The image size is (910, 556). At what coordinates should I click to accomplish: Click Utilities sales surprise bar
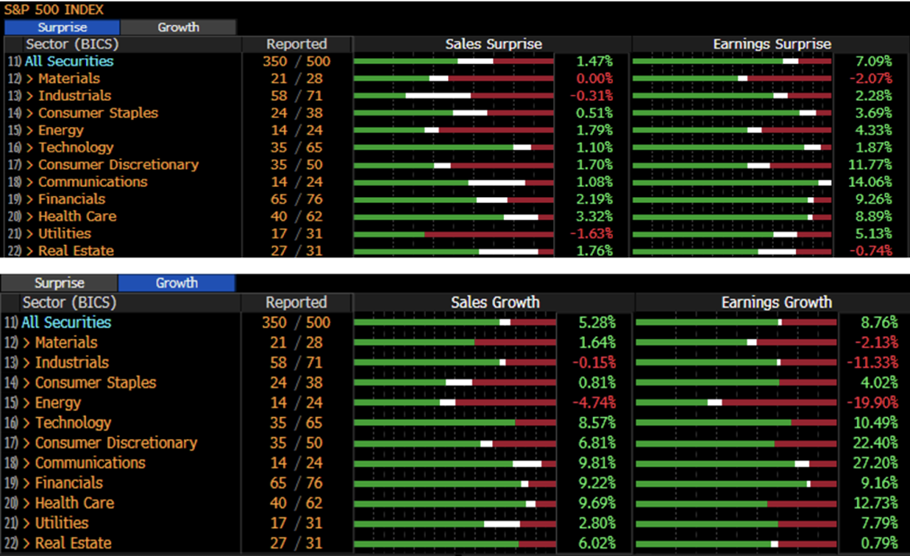pyautogui.click(x=453, y=234)
